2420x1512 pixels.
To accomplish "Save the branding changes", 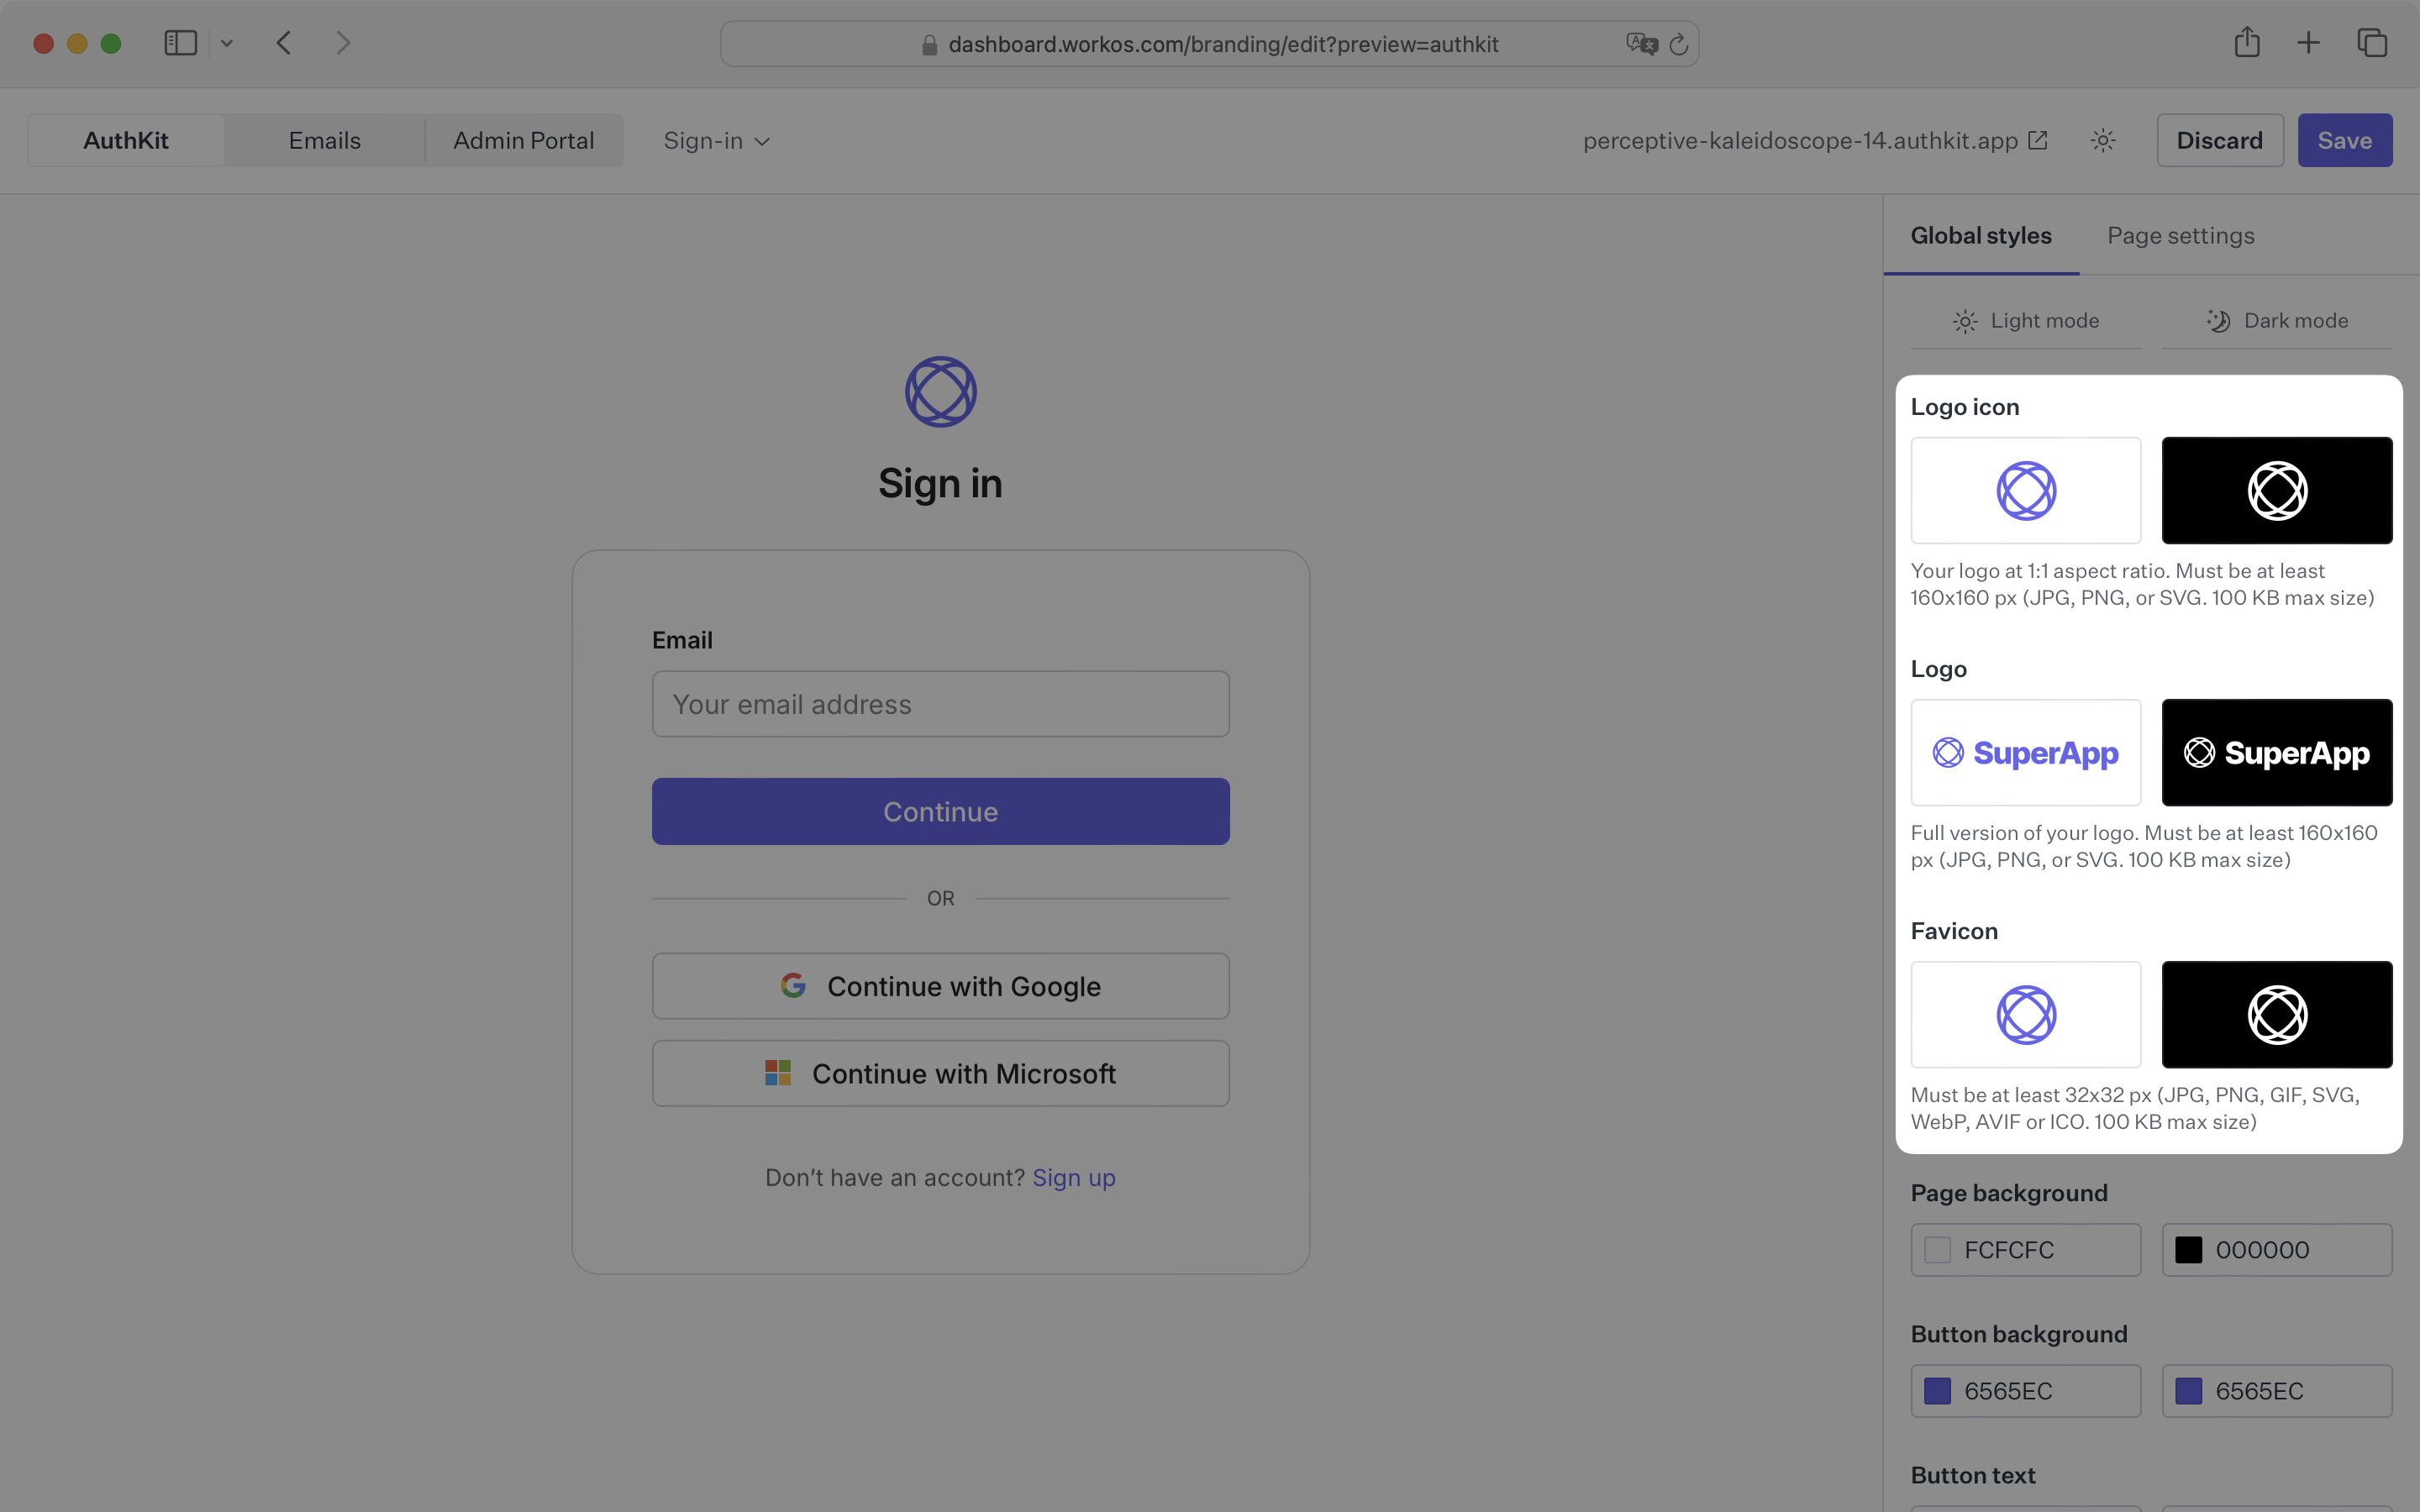I will 2344,140.
